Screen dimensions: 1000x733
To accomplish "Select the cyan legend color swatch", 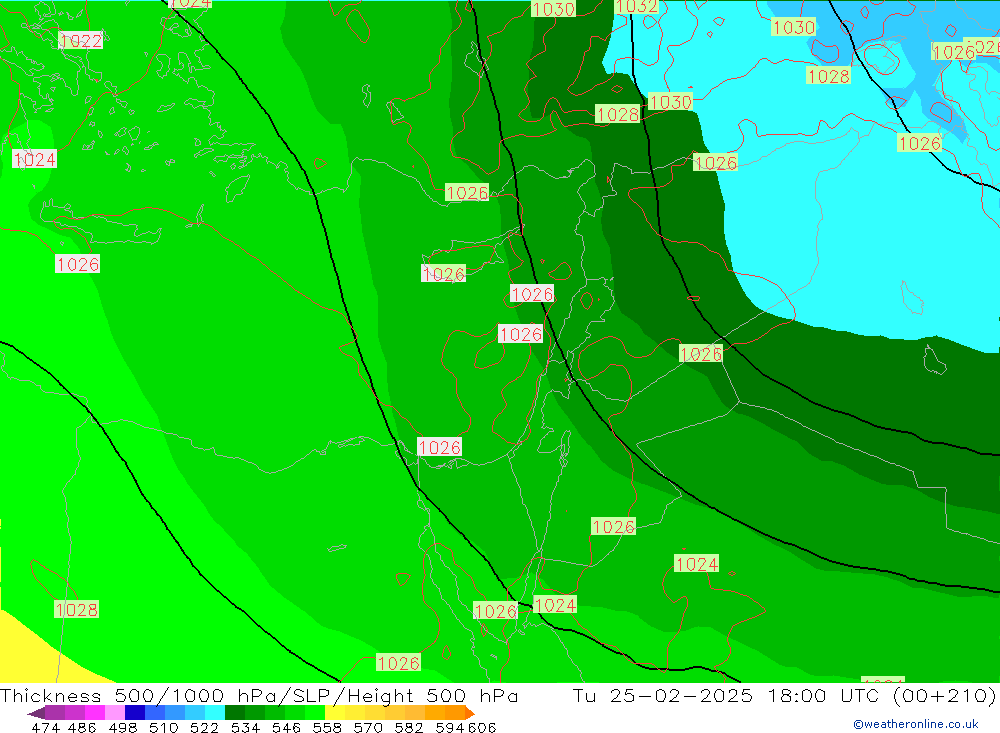I will [215, 713].
